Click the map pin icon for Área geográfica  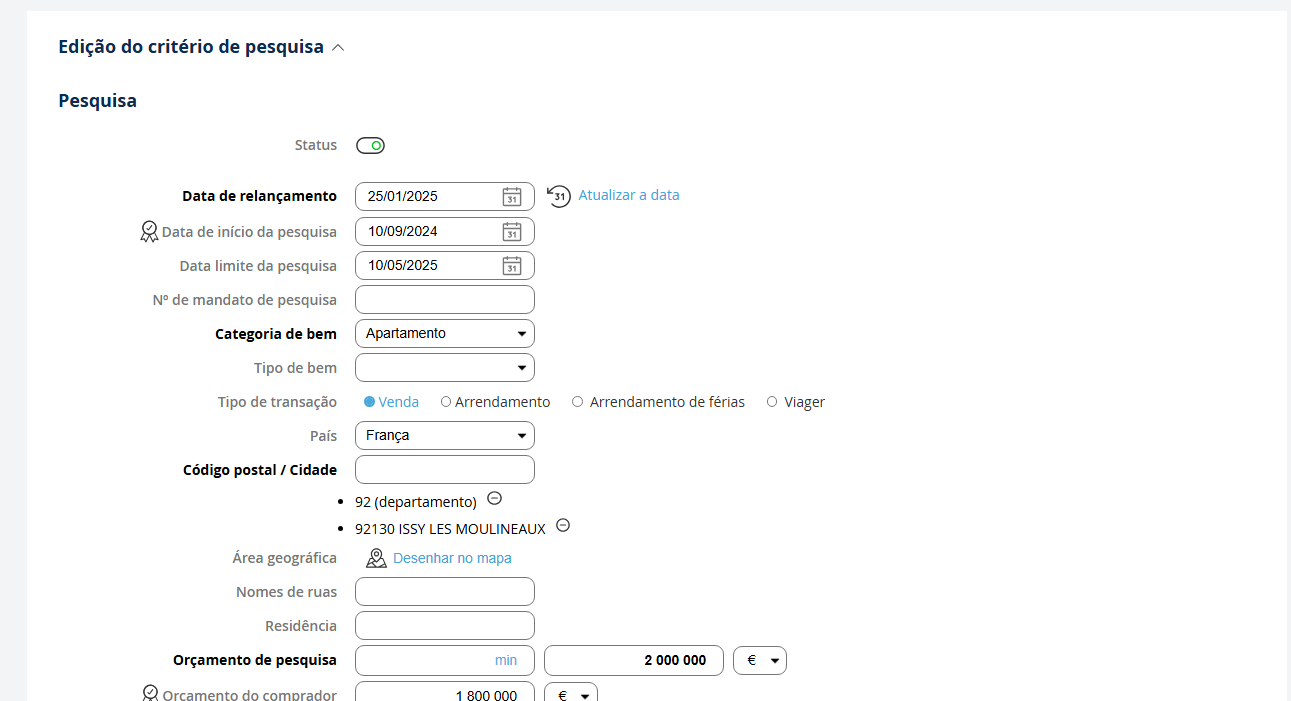376,558
